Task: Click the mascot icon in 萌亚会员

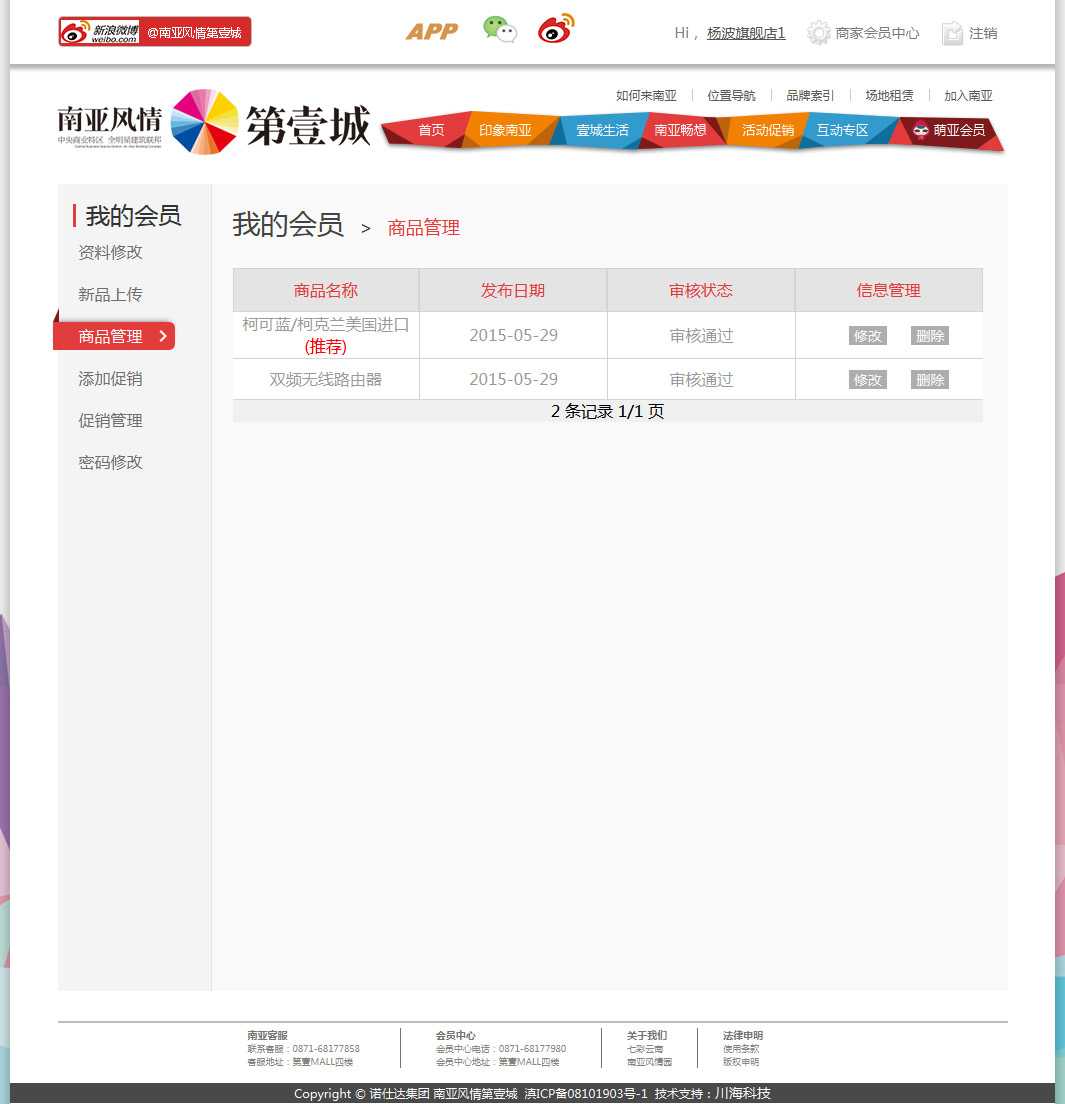Action: coord(920,130)
